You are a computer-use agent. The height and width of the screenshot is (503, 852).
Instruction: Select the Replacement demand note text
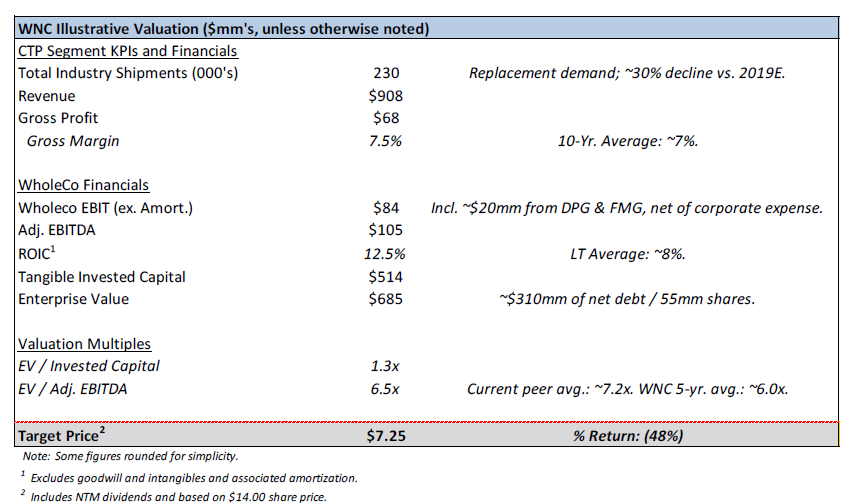point(627,73)
